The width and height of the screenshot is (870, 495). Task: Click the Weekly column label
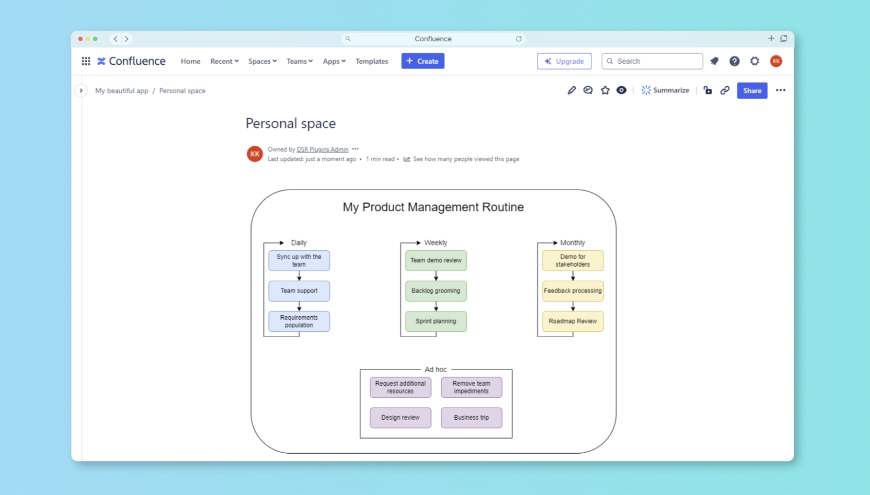(436, 243)
